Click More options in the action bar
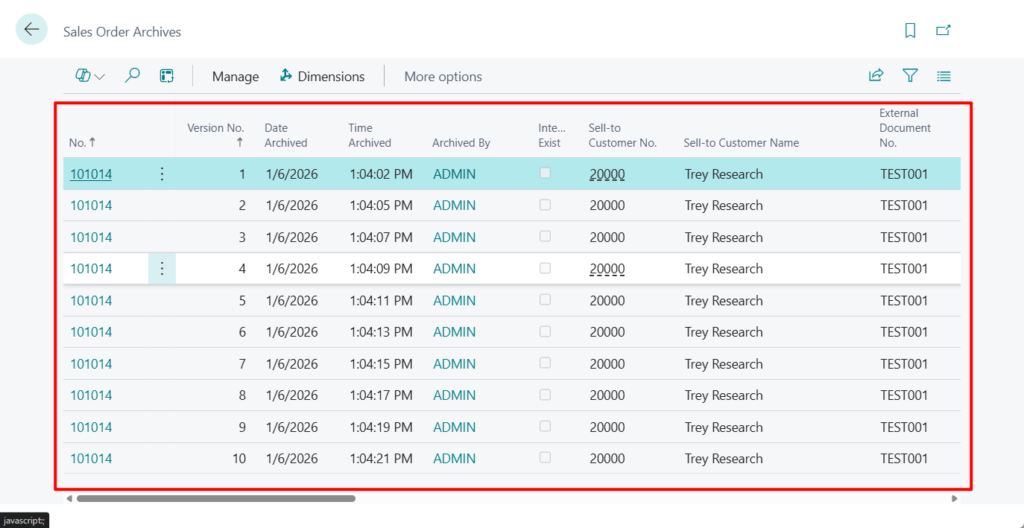 click(x=443, y=76)
